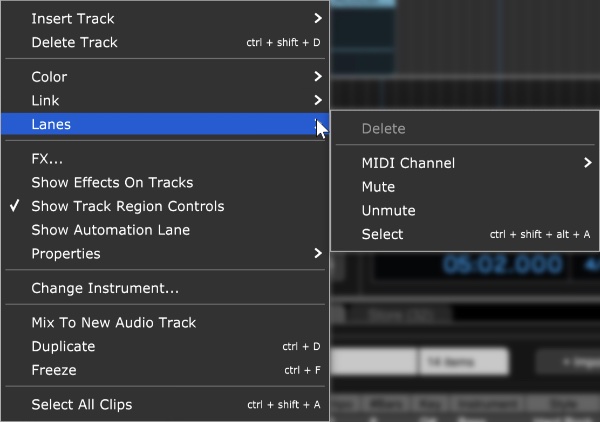
Task: Click the blurred time display counter
Action: 503,265
